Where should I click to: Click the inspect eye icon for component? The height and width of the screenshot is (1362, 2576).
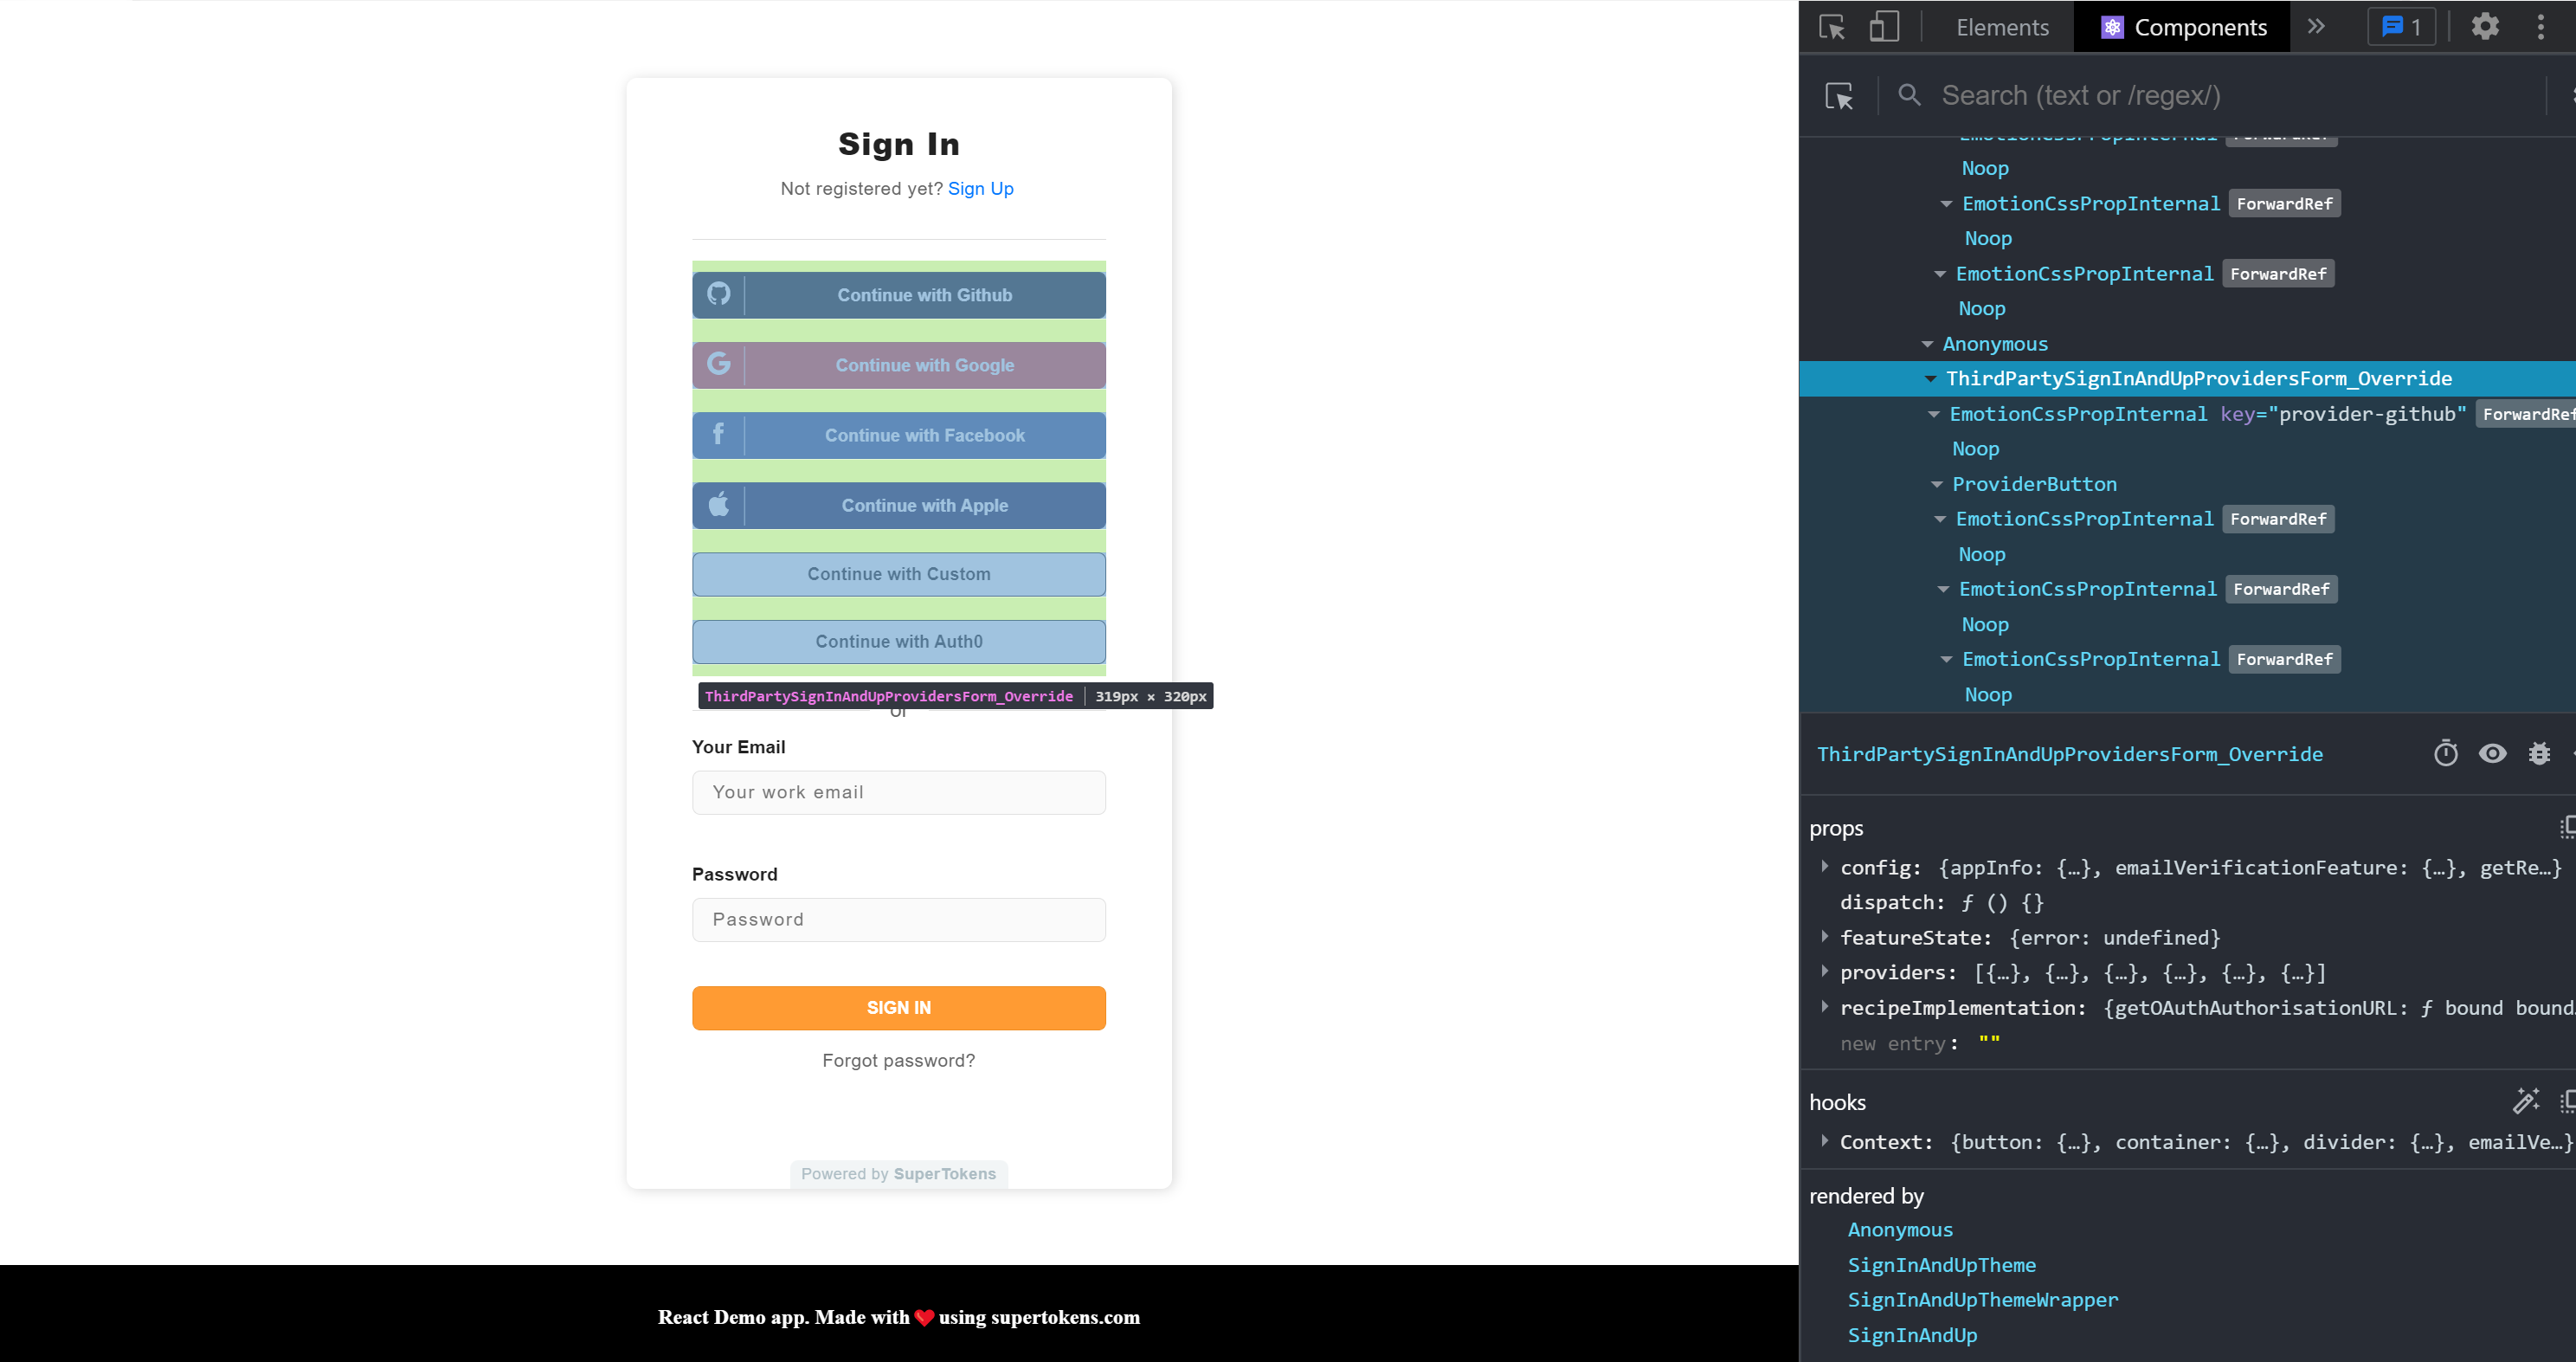[2493, 753]
